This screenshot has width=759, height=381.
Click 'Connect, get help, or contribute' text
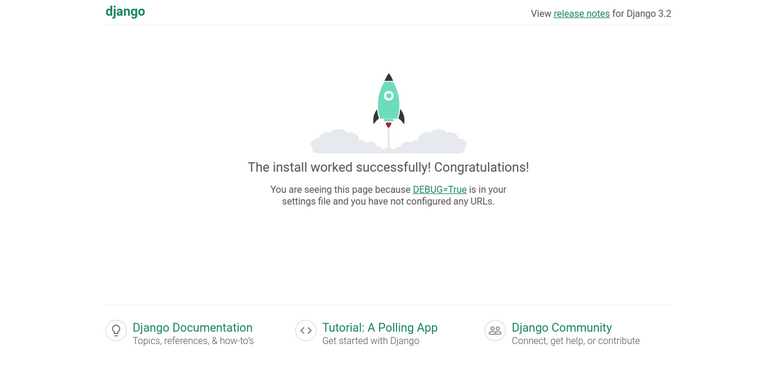point(576,341)
